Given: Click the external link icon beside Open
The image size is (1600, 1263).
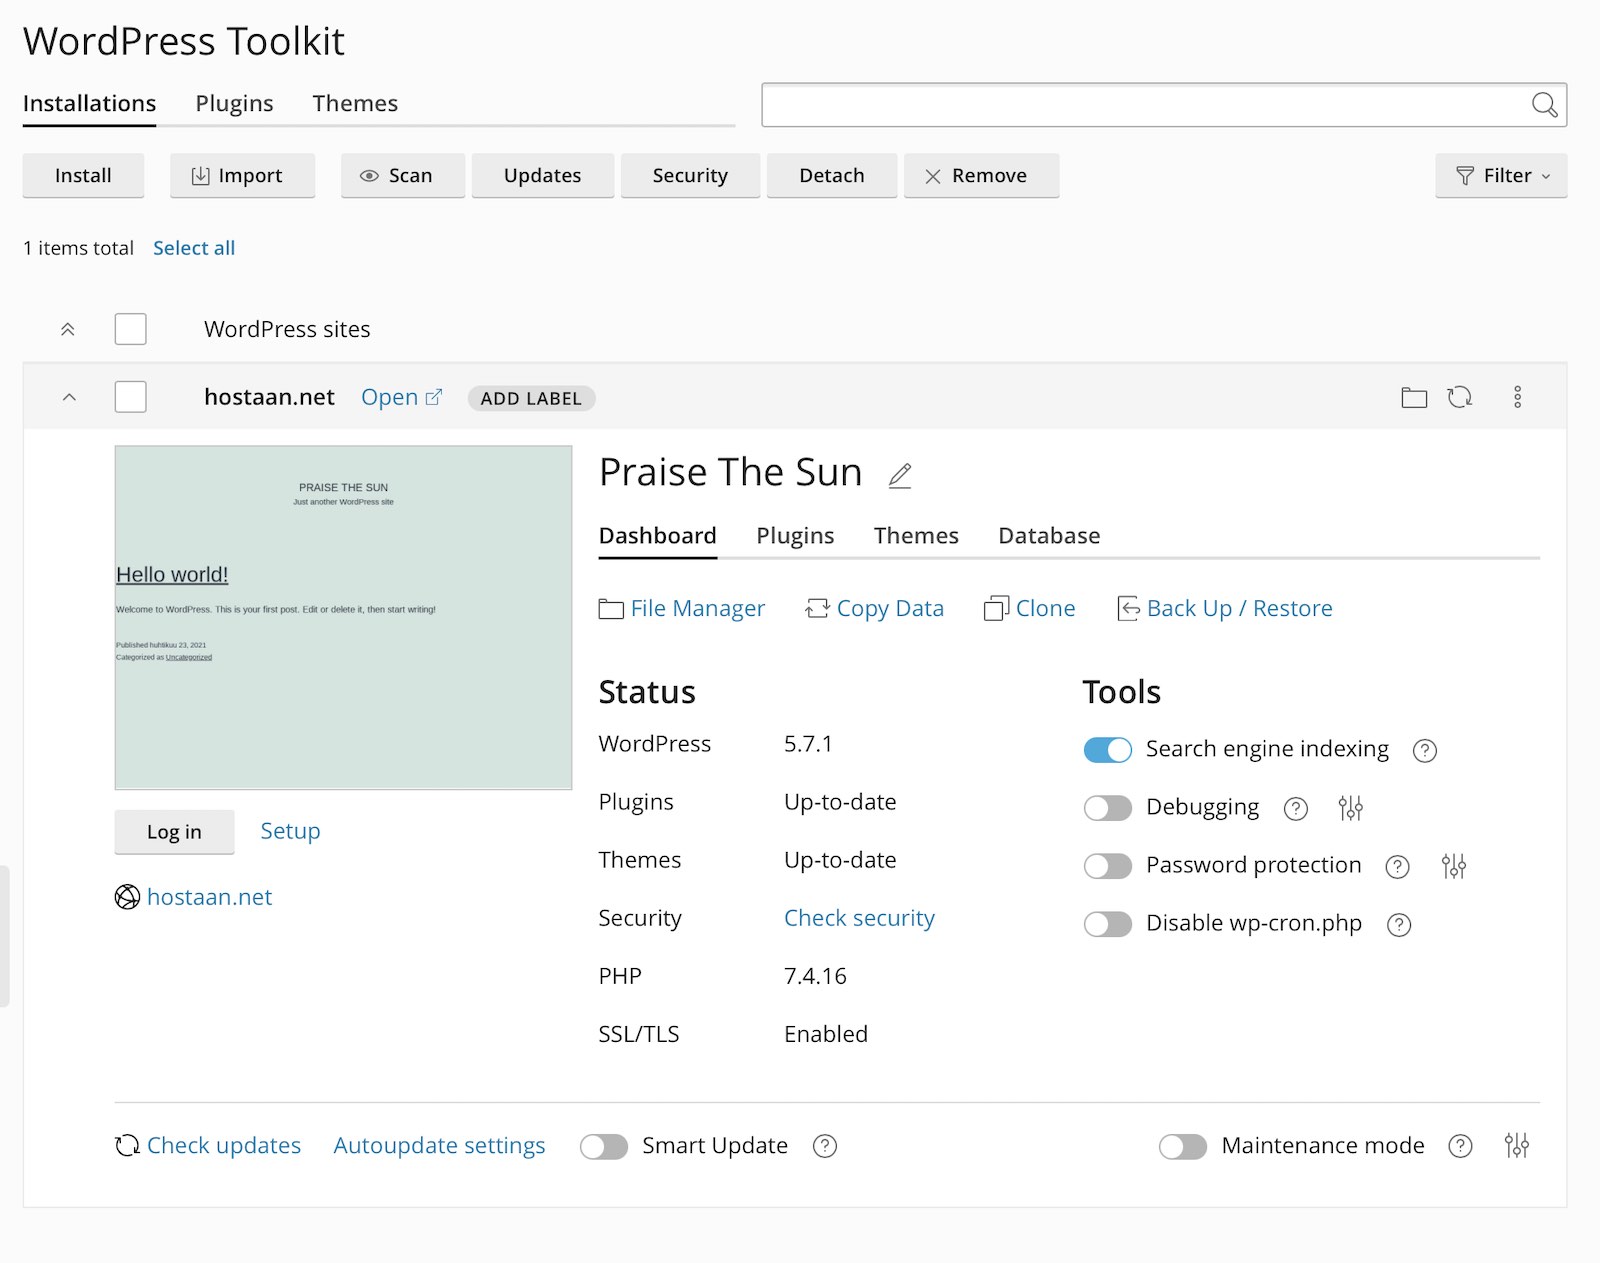Looking at the screenshot, I should point(433,397).
